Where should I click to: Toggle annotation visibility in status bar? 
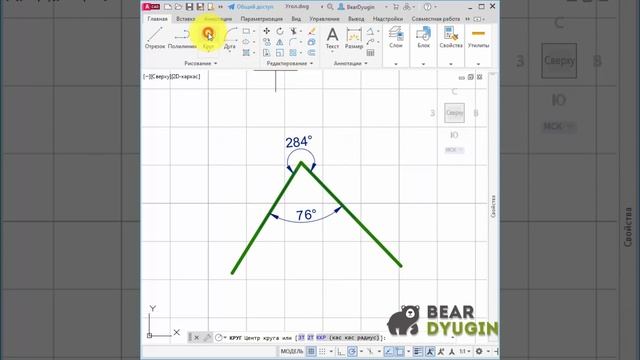click(430, 351)
